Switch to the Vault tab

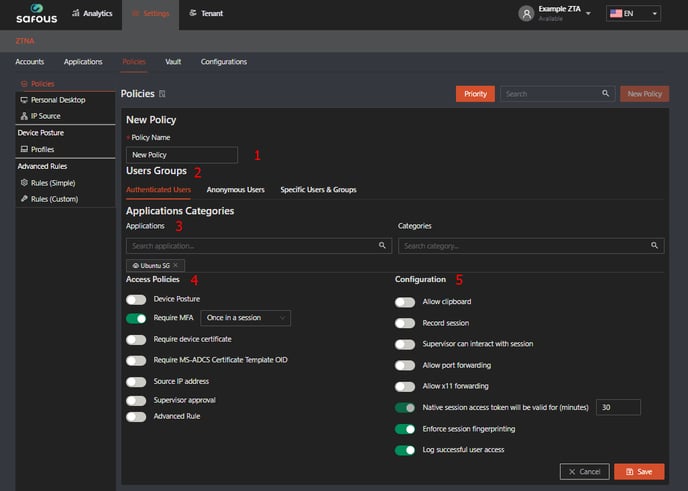(x=173, y=62)
